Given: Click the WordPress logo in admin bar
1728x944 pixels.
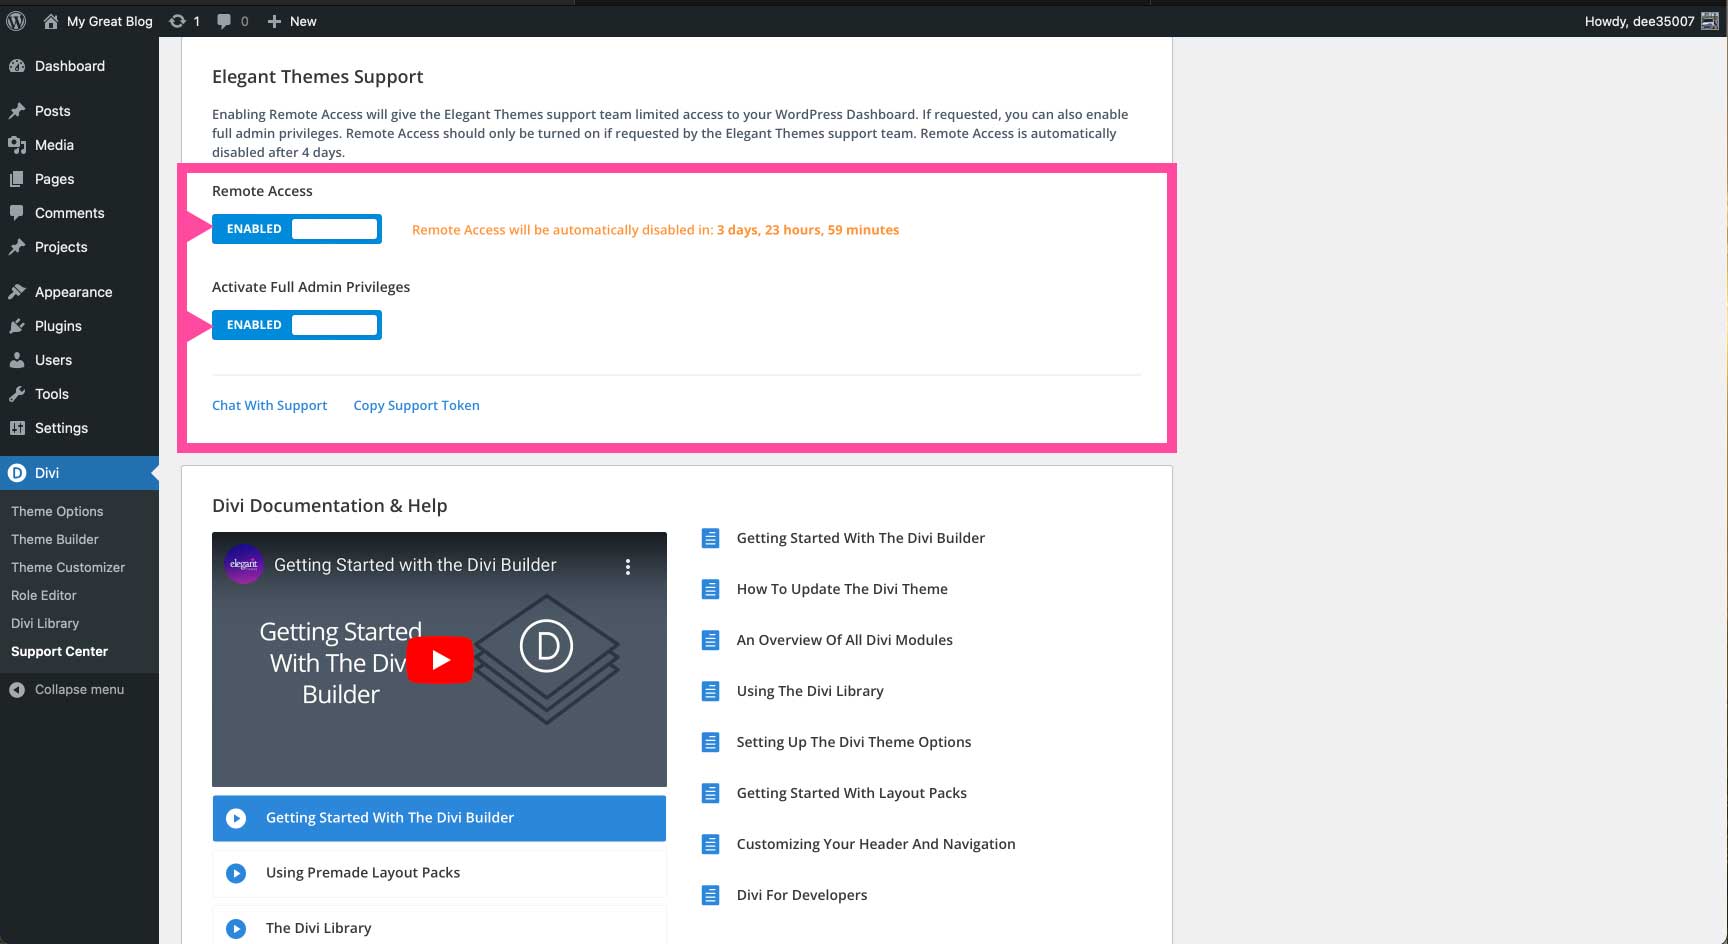Looking at the screenshot, I should 16,21.
